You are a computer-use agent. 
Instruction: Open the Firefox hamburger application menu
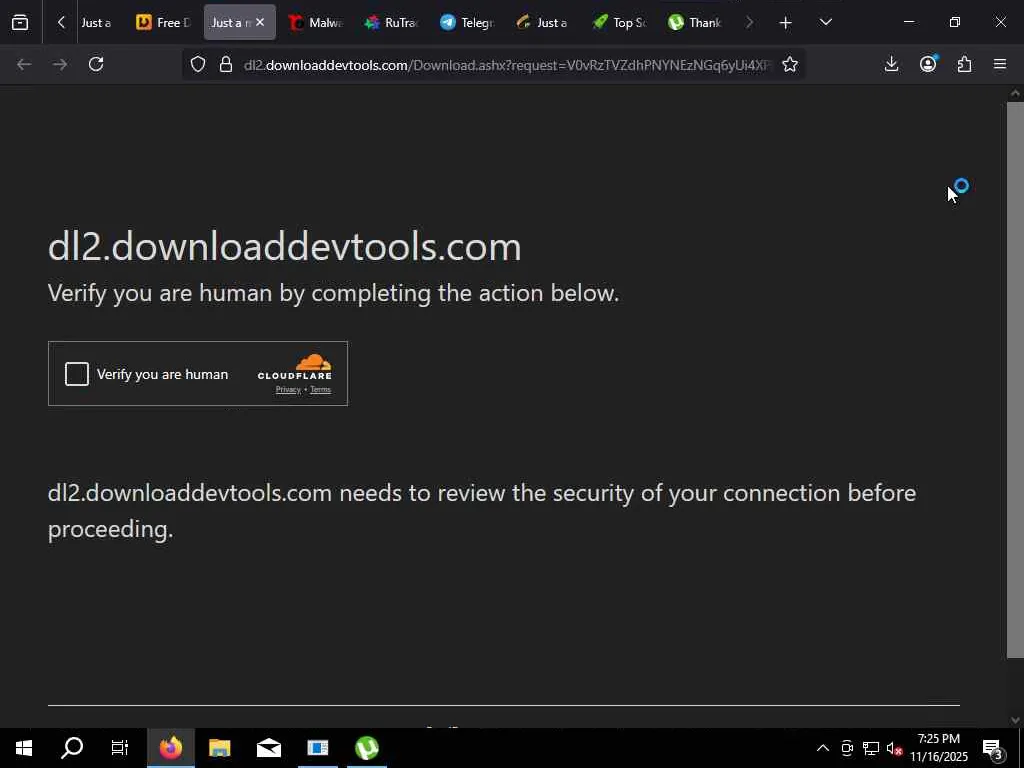[x=1000, y=64]
